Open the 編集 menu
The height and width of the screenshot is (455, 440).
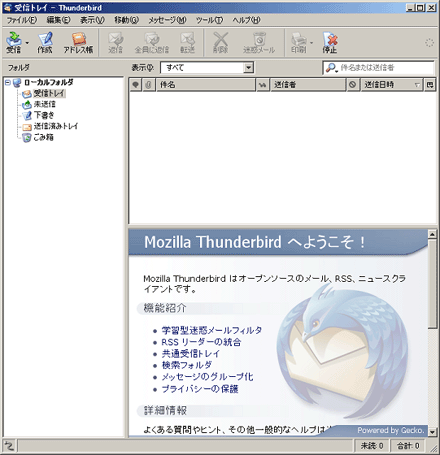tap(58, 20)
